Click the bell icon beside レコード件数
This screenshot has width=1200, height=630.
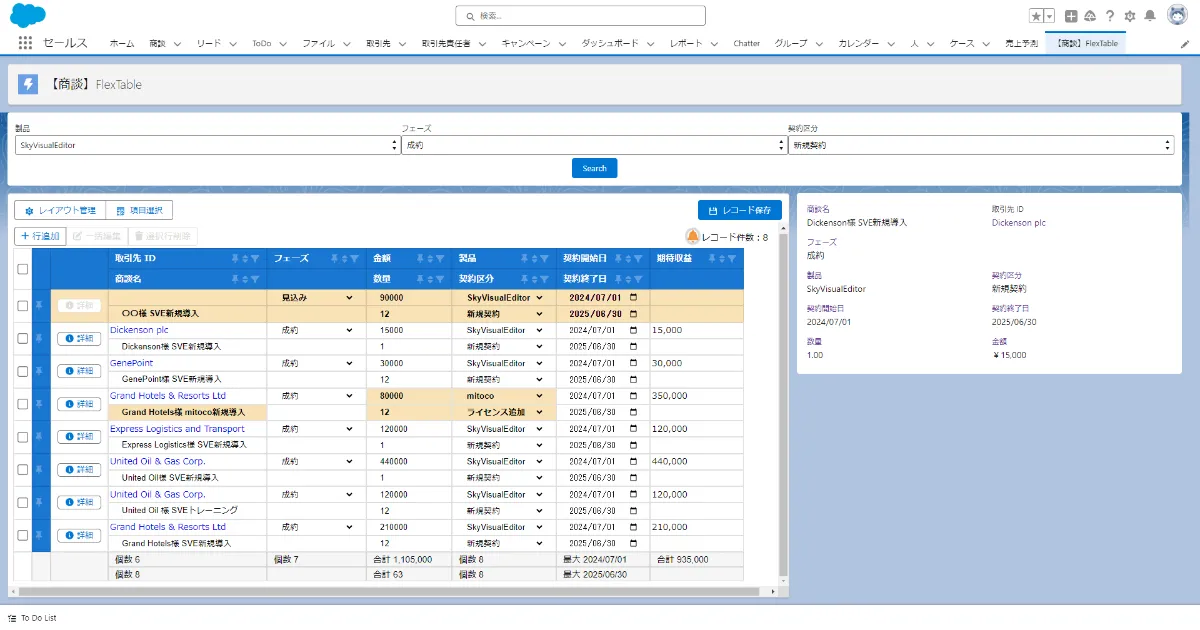point(693,236)
